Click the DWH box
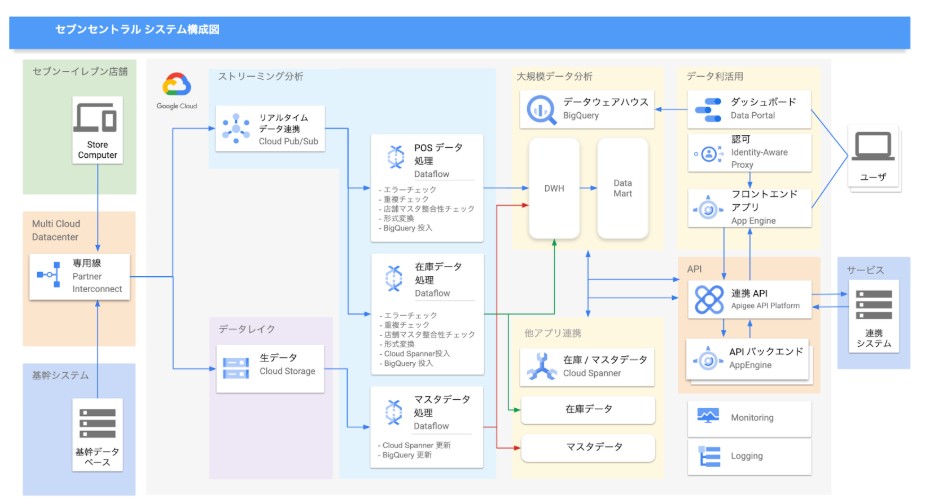The width and height of the screenshot is (925, 502). pyautogui.click(x=555, y=188)
